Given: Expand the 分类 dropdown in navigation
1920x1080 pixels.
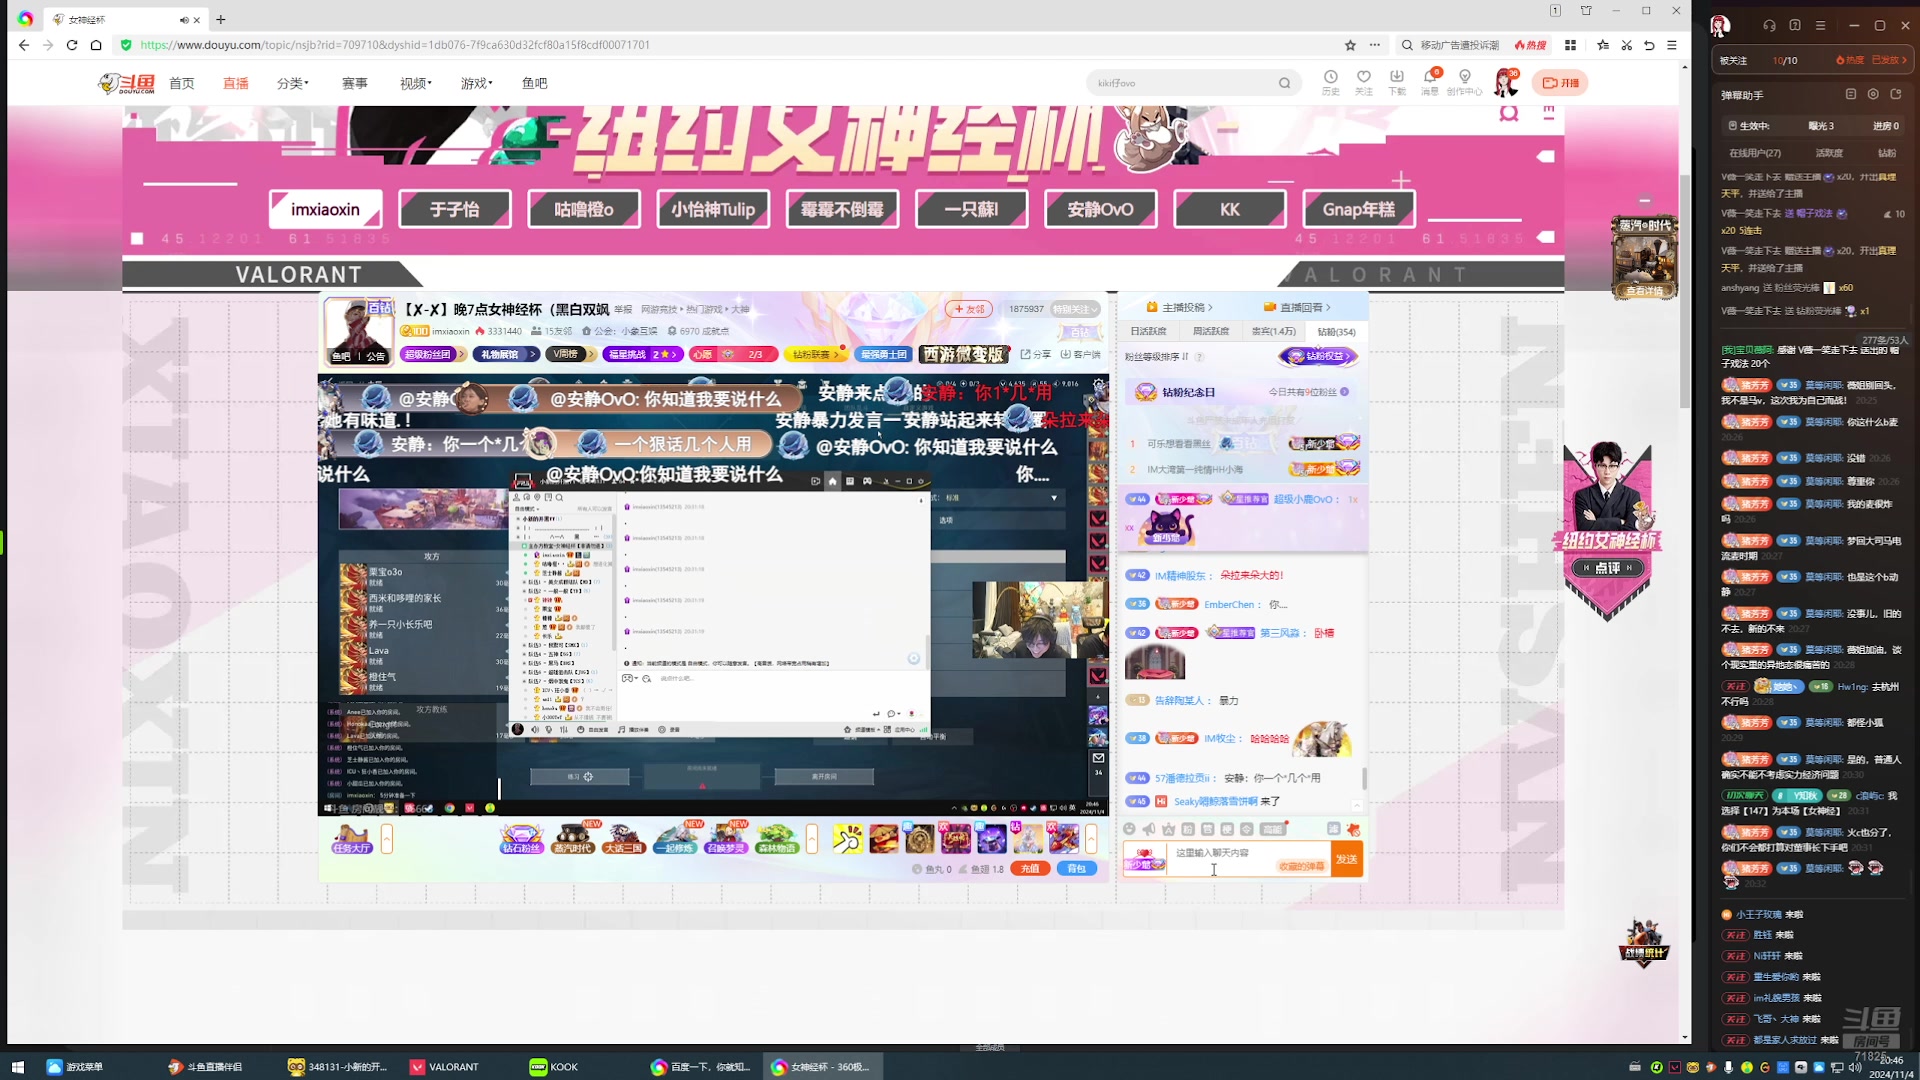Looking at the screenshot, I should 293,83.
